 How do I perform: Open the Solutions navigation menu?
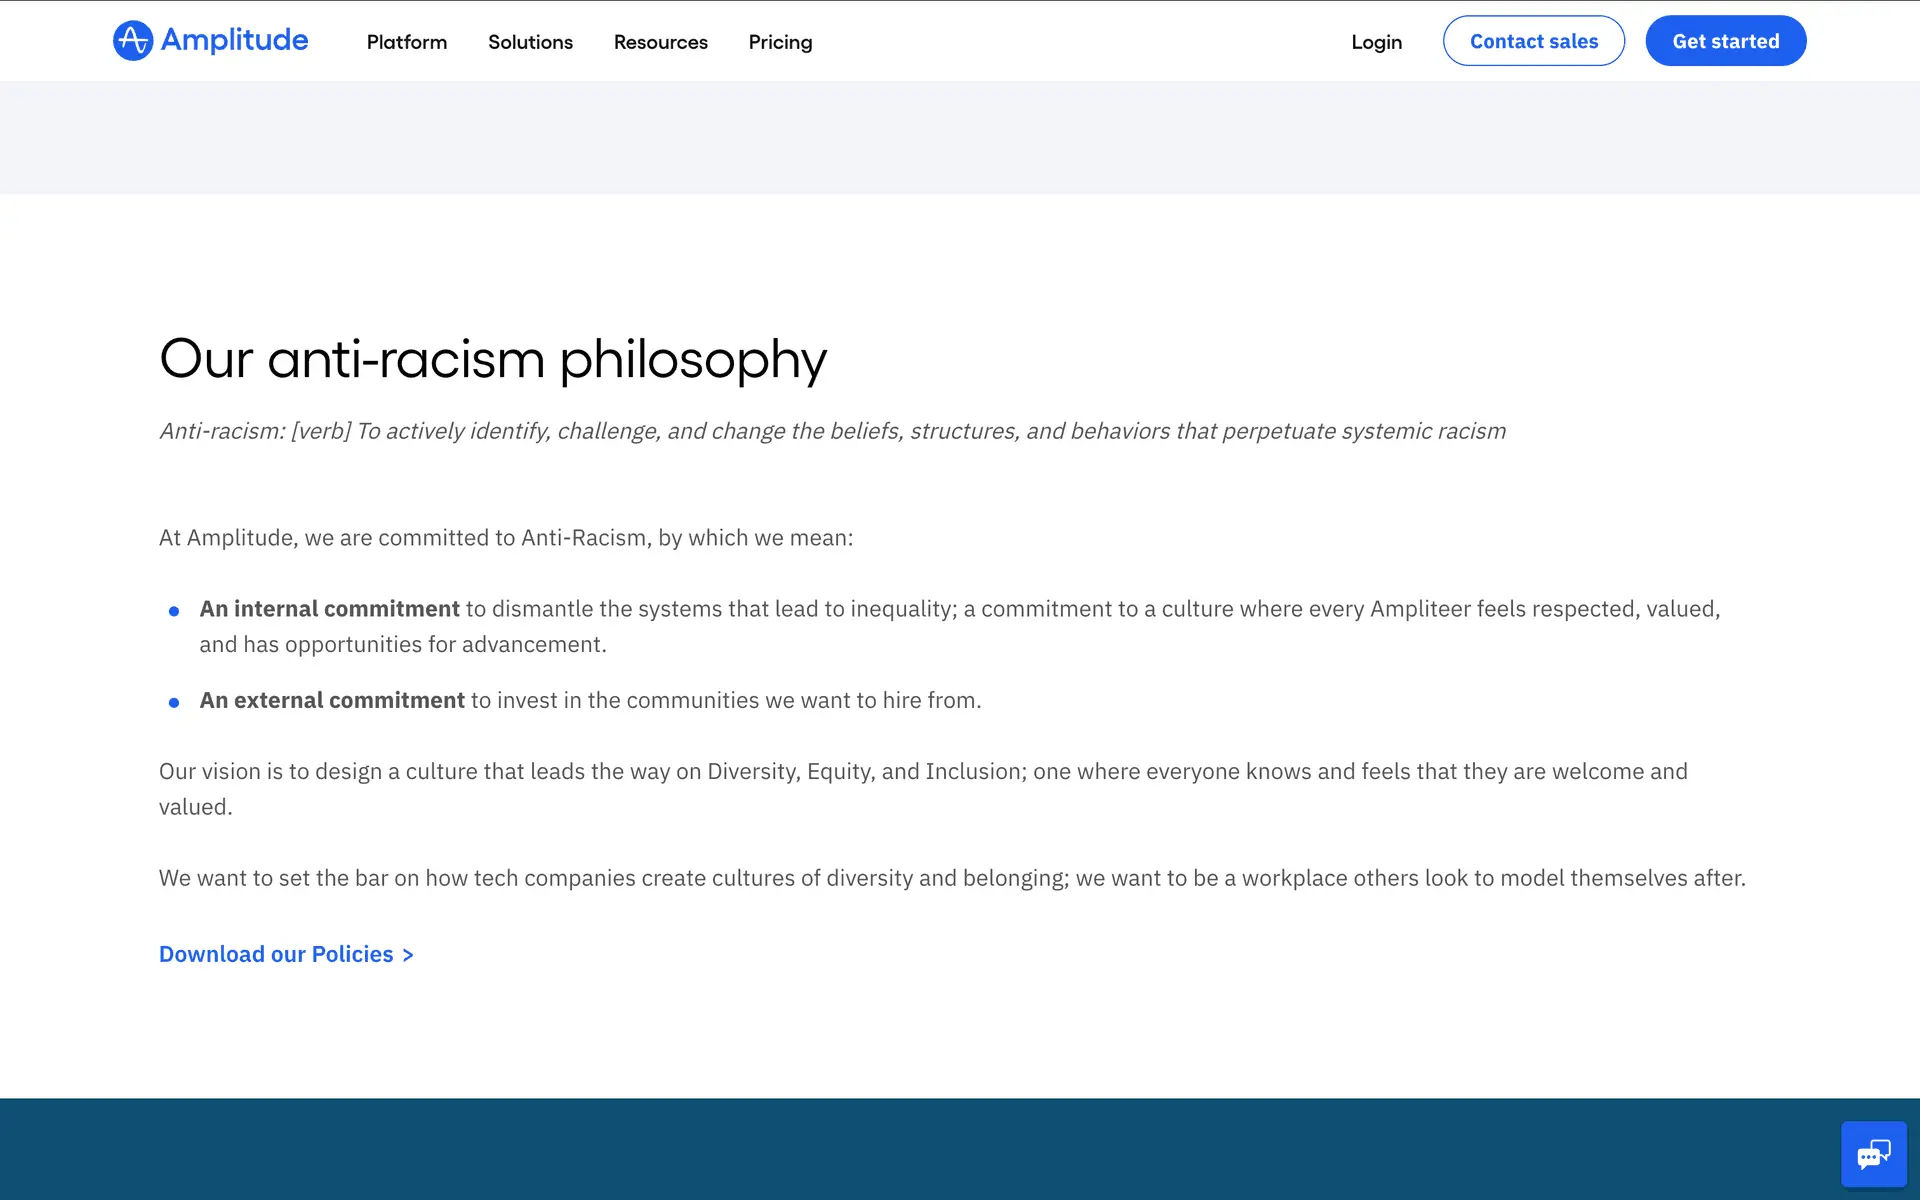click(530, 42)
